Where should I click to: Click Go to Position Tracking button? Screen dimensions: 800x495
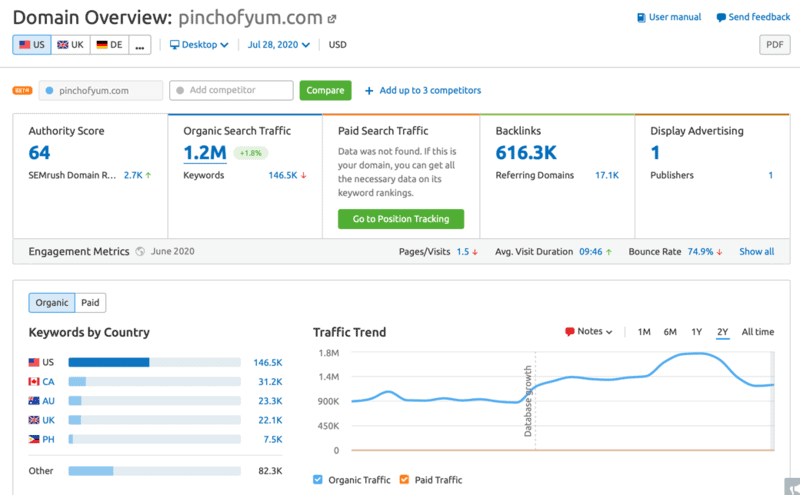401,219
